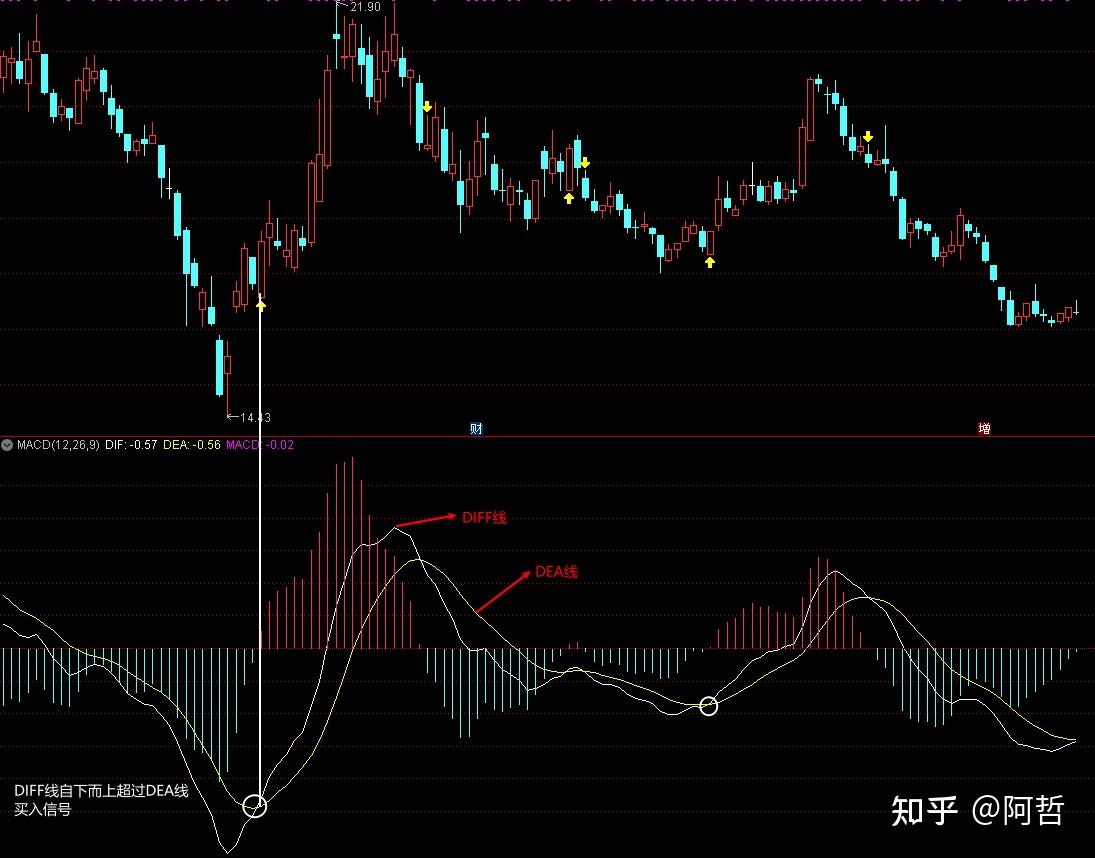
Task: Click the yellow down arrow in the mid-chart decline
Action: click(585, 162)
